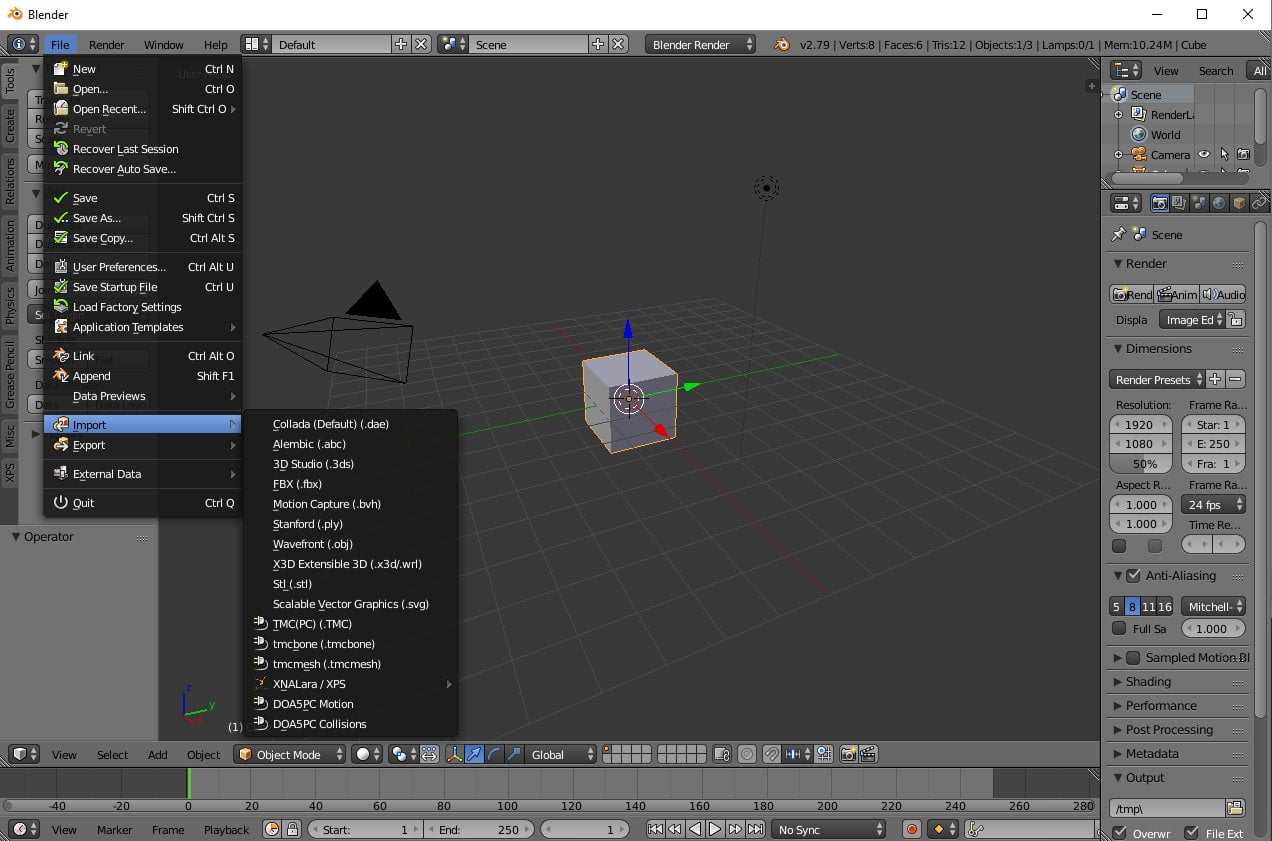The width and height of the screenshot is (1272, 841).
Task: Remove render preset with minus button
Action: [1236, 380]
